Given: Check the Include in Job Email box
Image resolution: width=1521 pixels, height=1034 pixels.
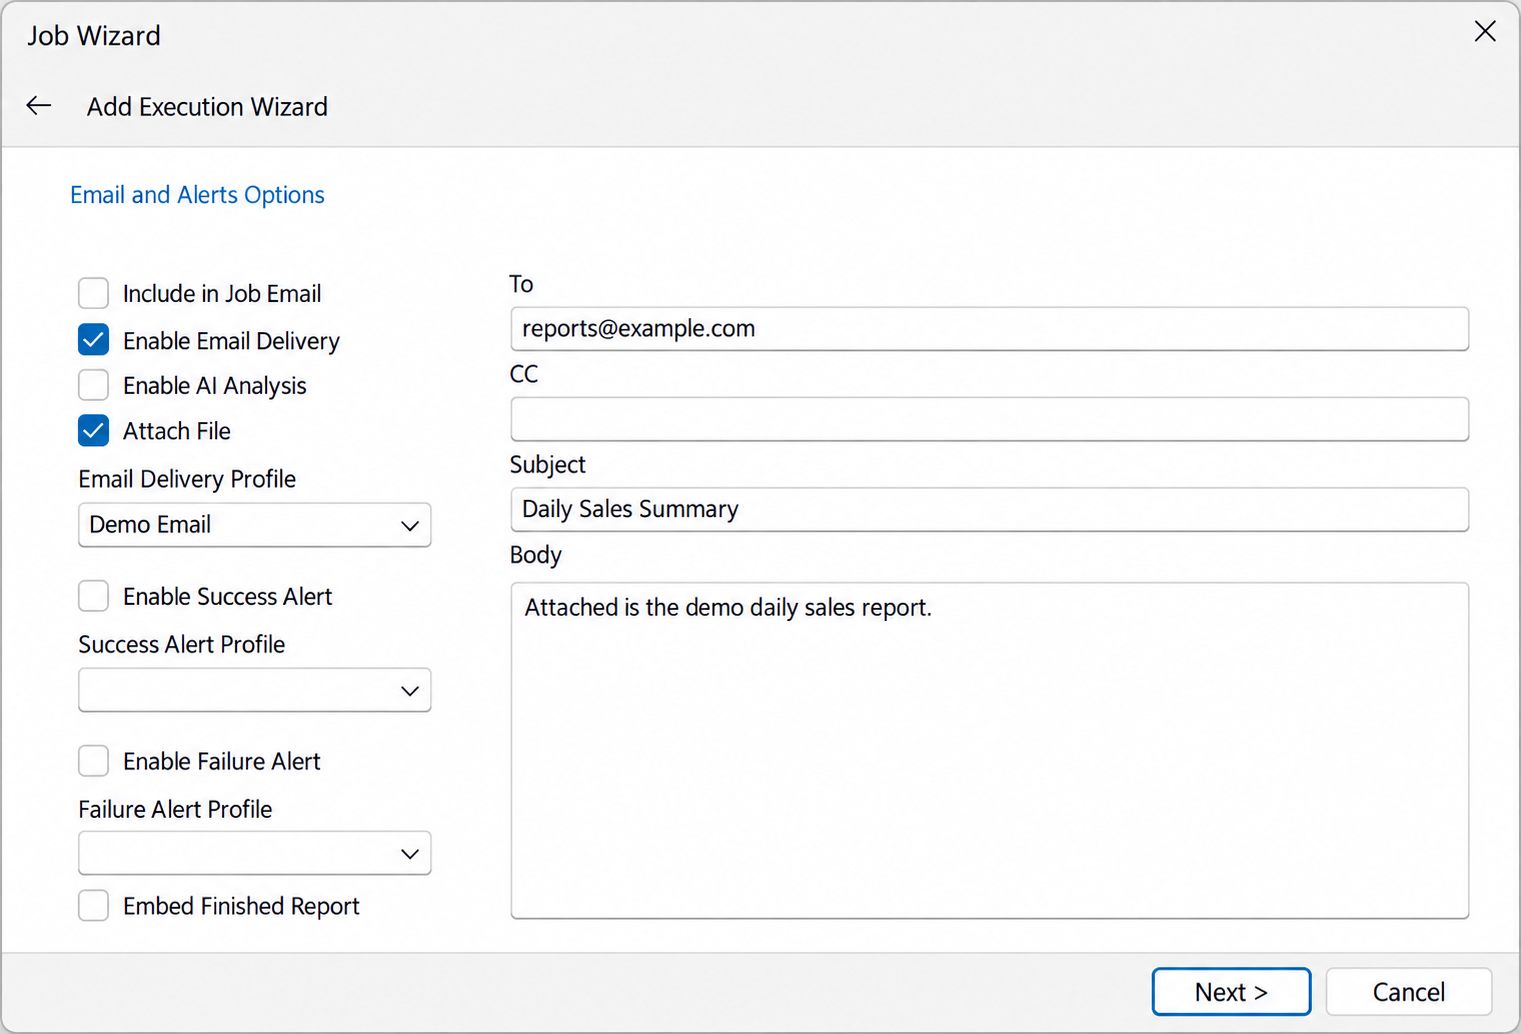Looking at the screenshot, I should tap(94, 293).
